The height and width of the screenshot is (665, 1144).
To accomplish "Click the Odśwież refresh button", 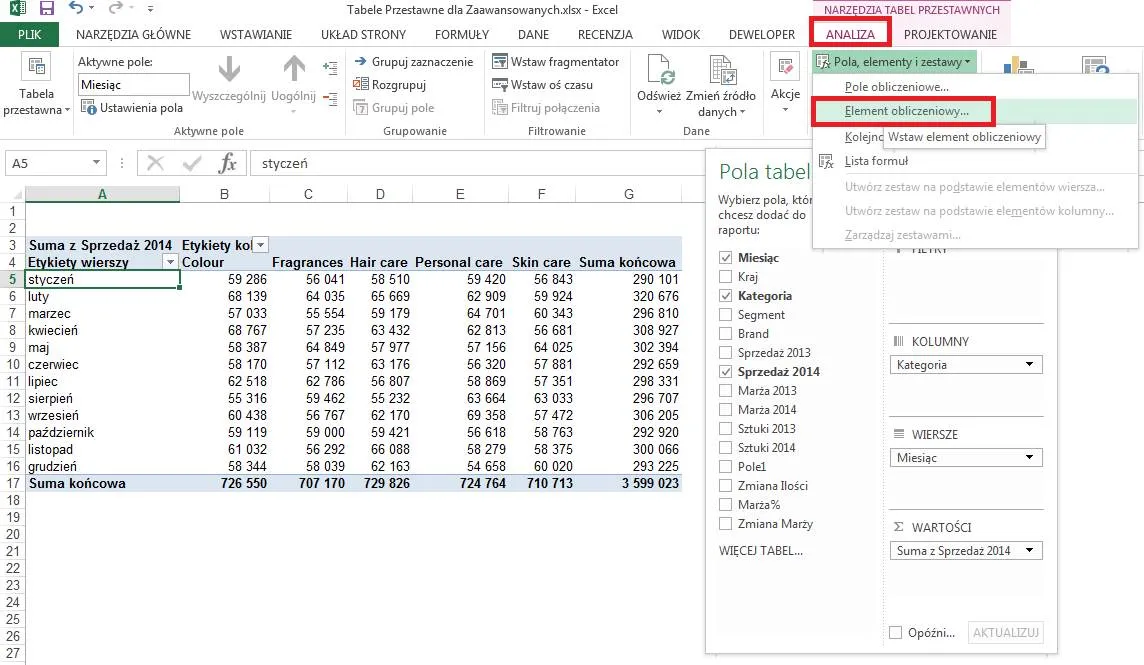I will click(659, 85).
